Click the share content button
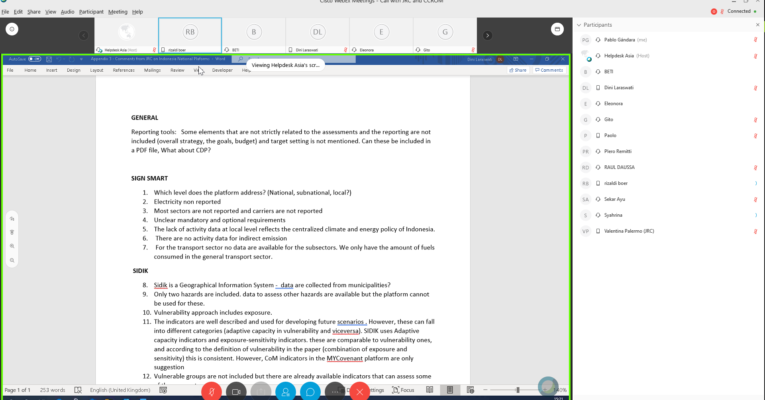 pos(262,390)
